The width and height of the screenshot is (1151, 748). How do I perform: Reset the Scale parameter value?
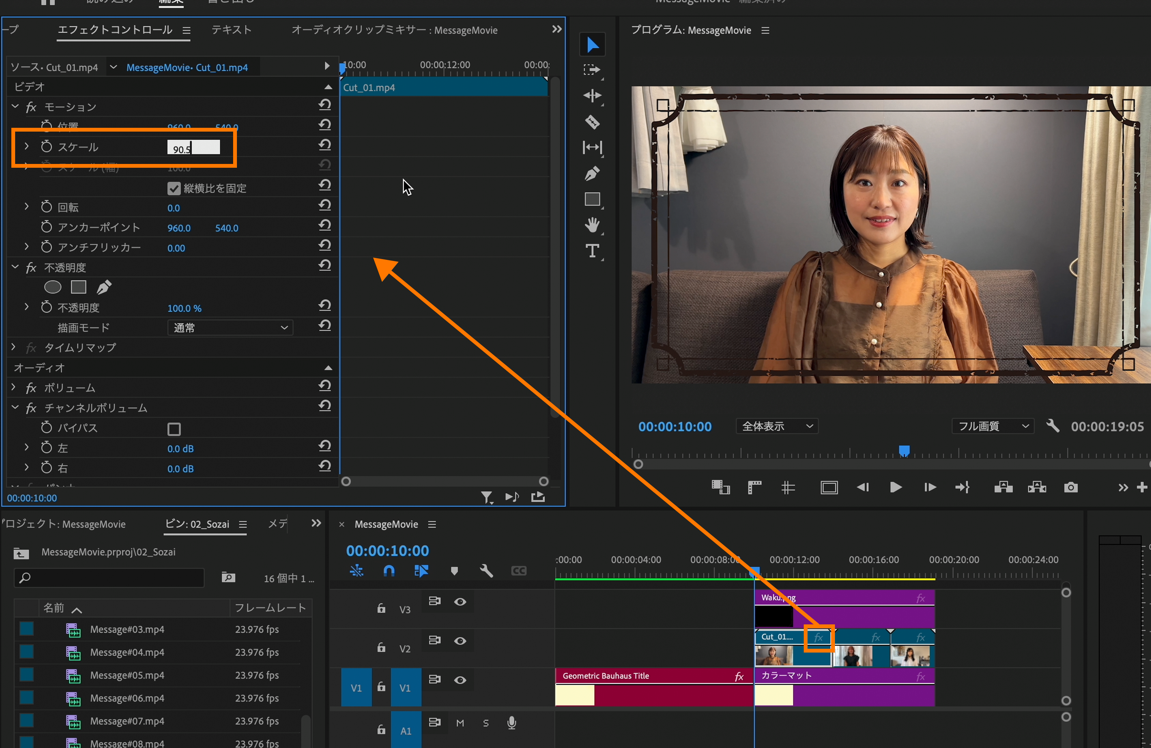tap(324, 146)
